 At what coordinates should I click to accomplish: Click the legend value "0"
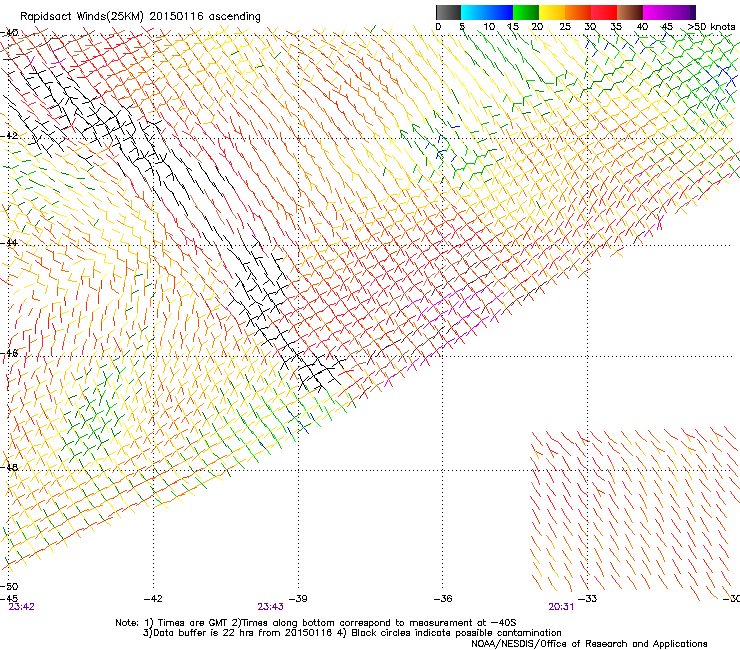click(438, 27)
